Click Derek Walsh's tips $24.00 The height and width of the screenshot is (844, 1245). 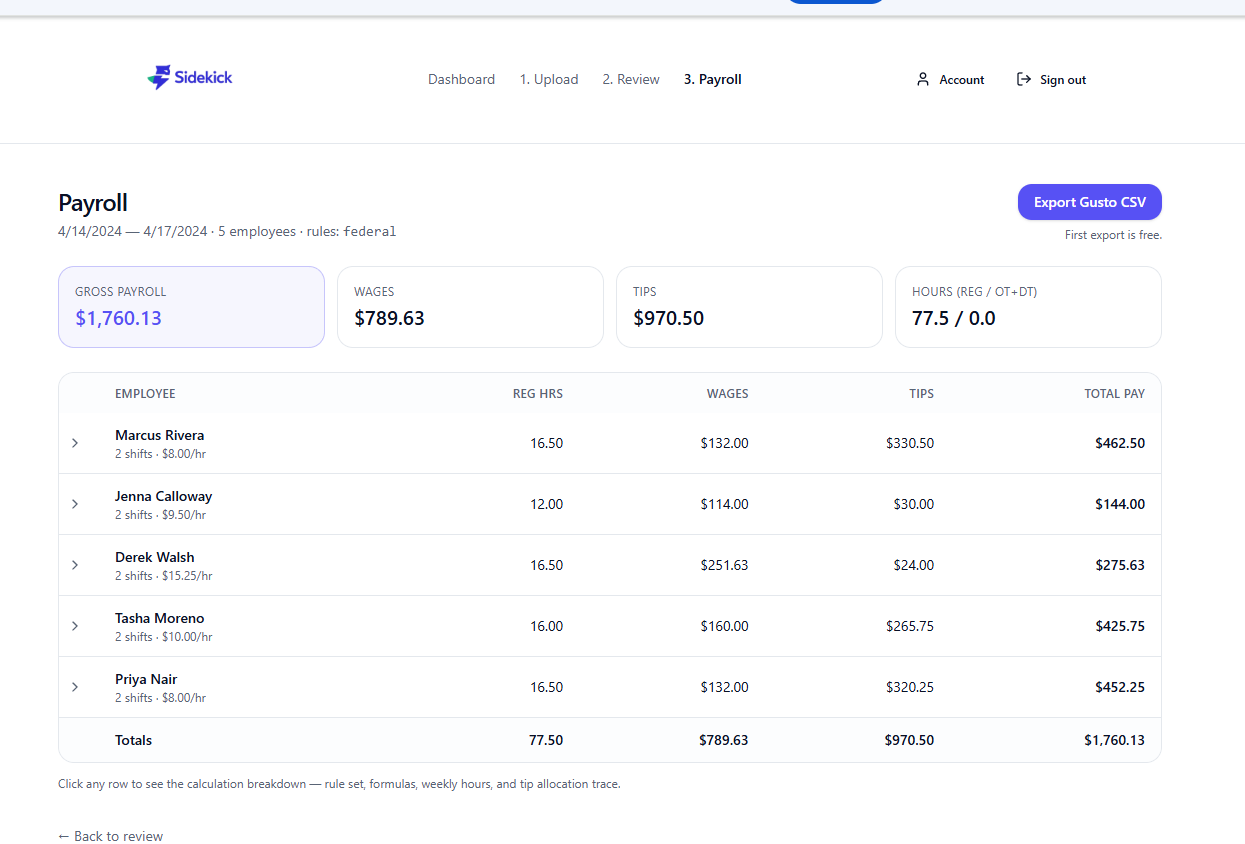[914, 565]
